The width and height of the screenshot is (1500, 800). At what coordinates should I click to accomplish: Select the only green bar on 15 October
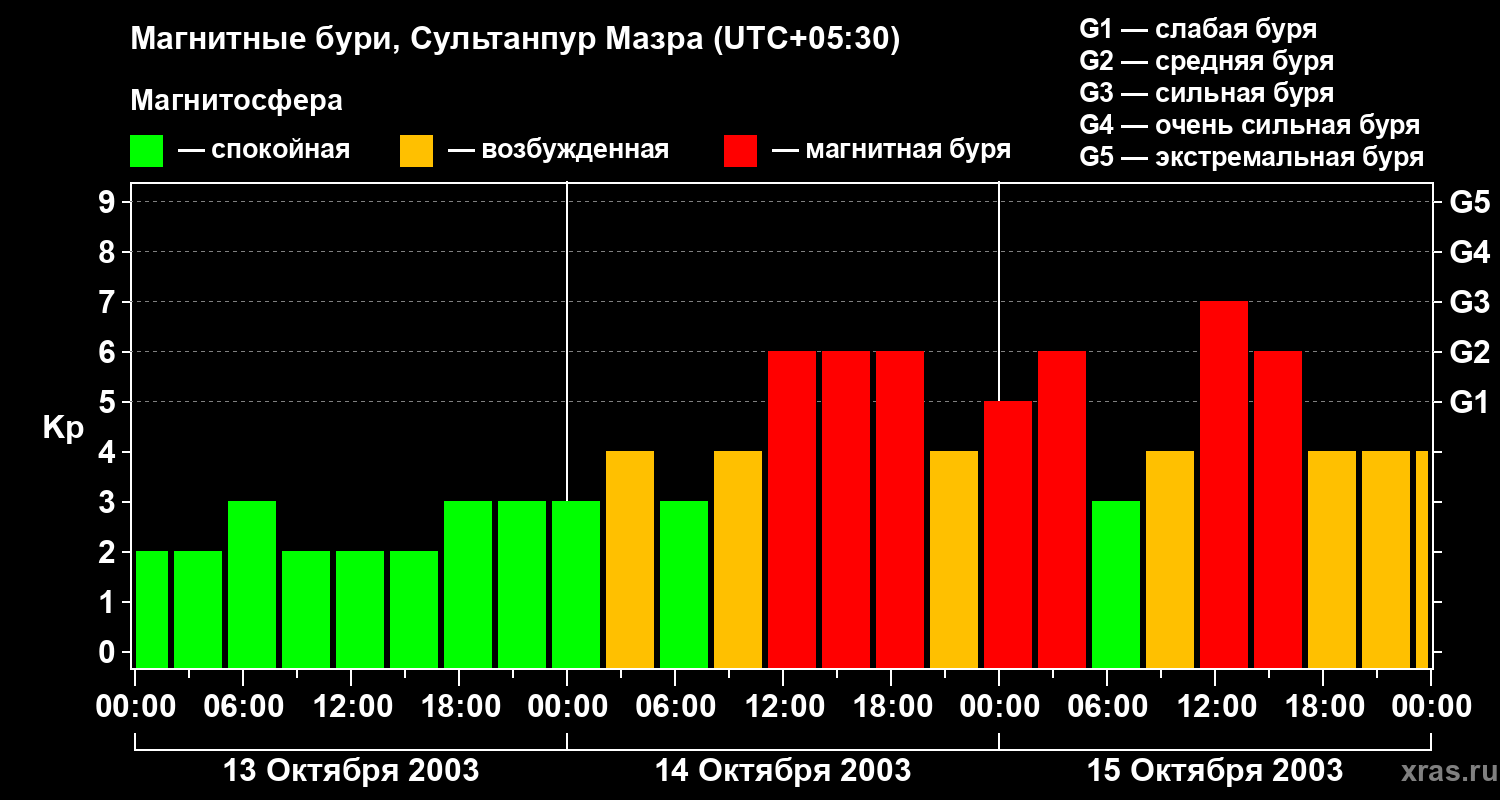click(x=1116, y=585)
